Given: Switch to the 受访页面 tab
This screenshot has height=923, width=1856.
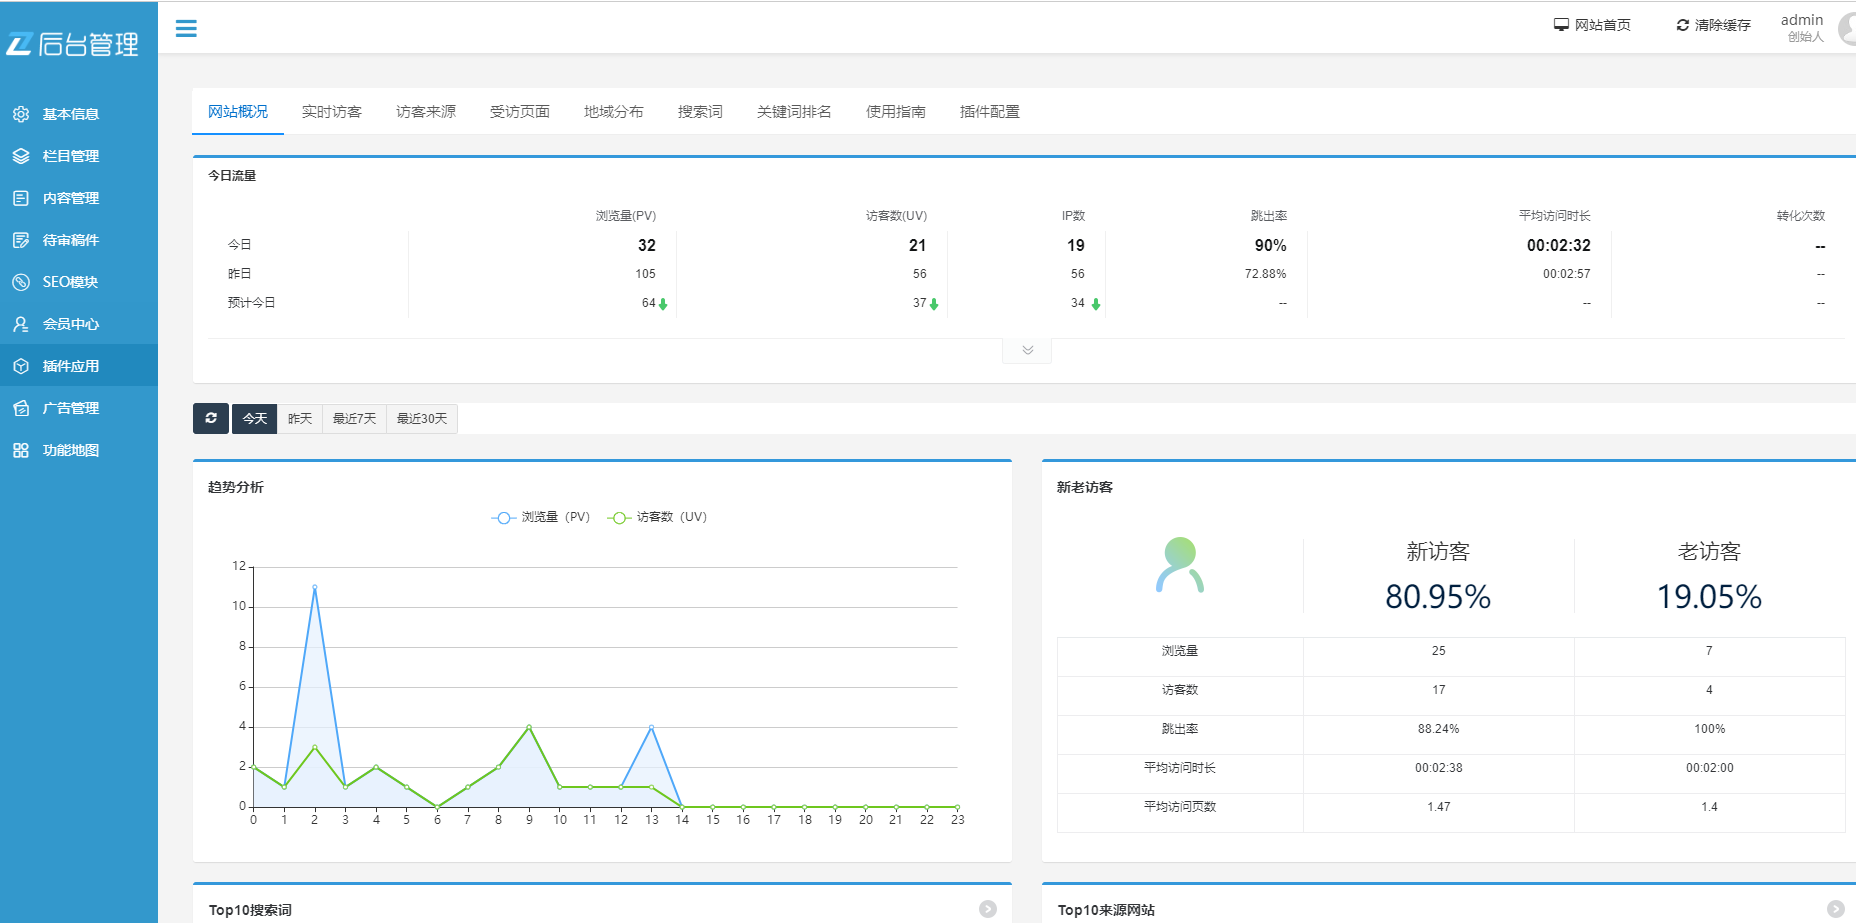Looking at the screenshot, I should [x=520, y=111].
